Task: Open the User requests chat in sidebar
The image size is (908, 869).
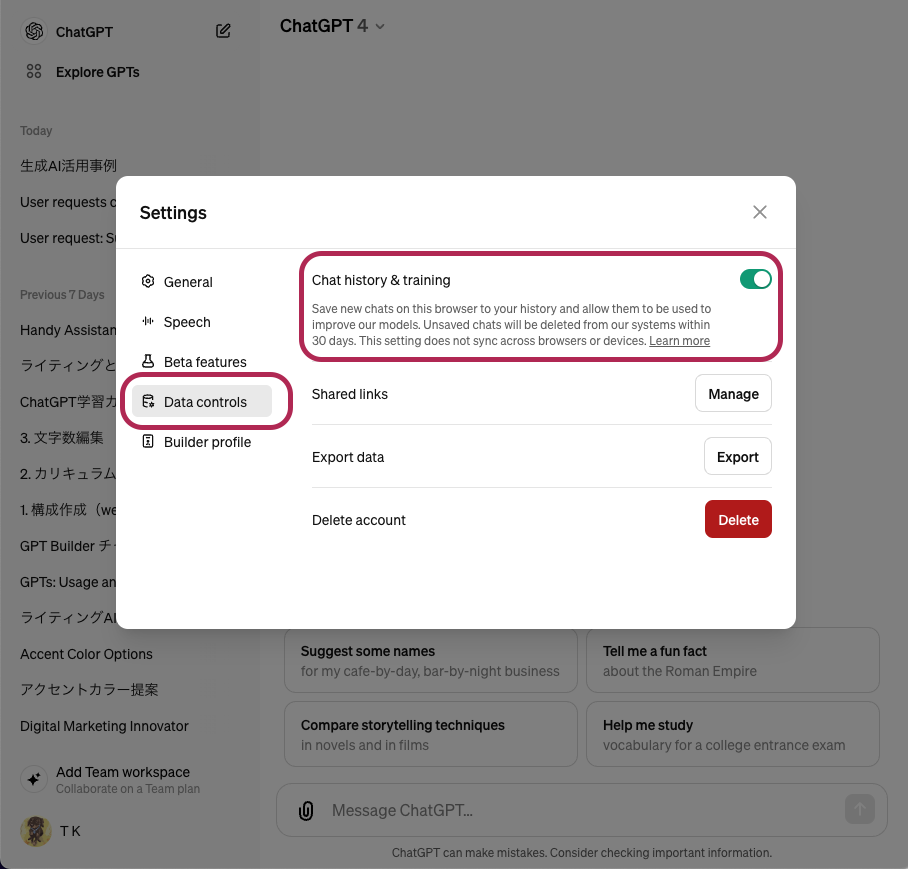Action: click(x=68, y=202)
